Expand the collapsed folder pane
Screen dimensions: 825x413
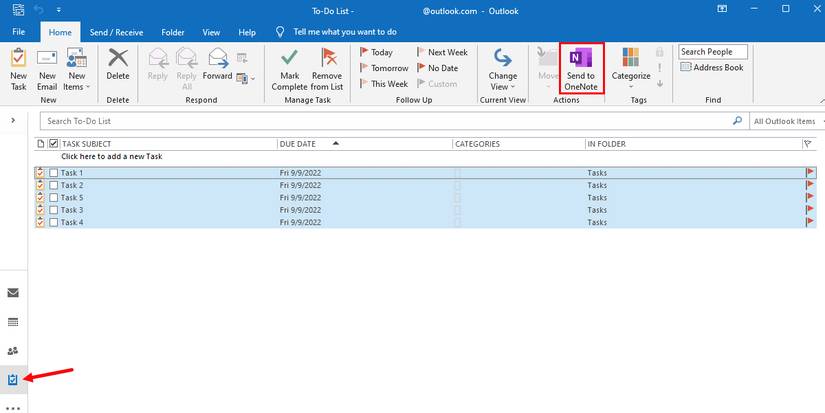point(13,120)
